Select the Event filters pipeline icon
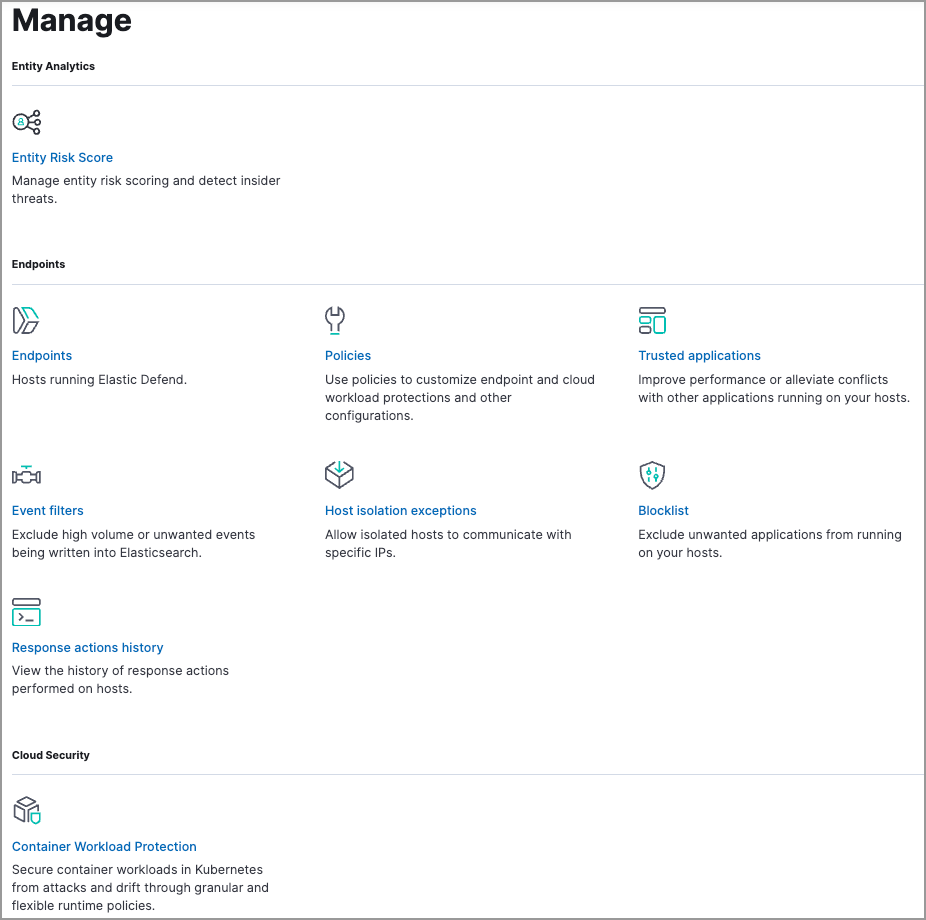 coord(26,475)
